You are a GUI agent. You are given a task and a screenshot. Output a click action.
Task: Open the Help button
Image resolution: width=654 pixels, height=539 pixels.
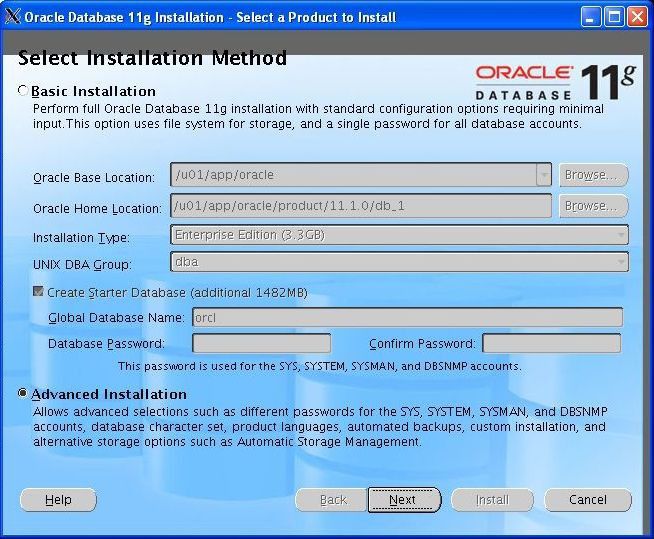(58, 500)
